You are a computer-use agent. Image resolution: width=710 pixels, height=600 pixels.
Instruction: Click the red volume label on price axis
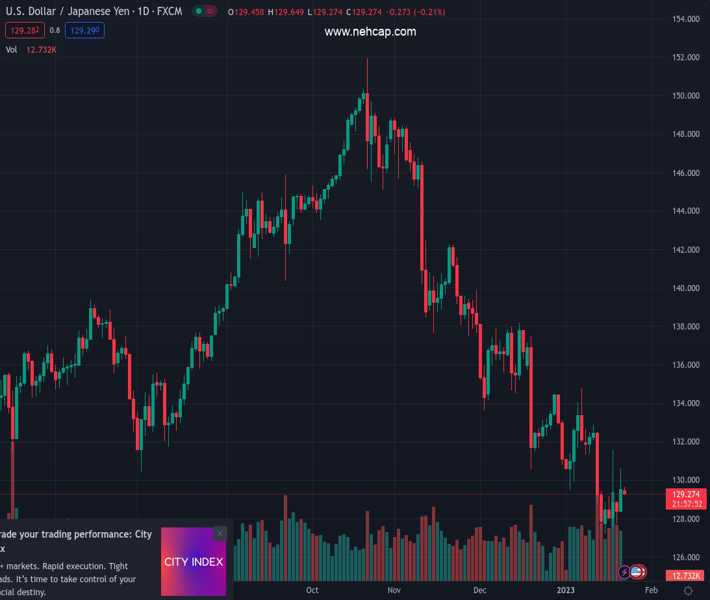click(x=686, y=576)
